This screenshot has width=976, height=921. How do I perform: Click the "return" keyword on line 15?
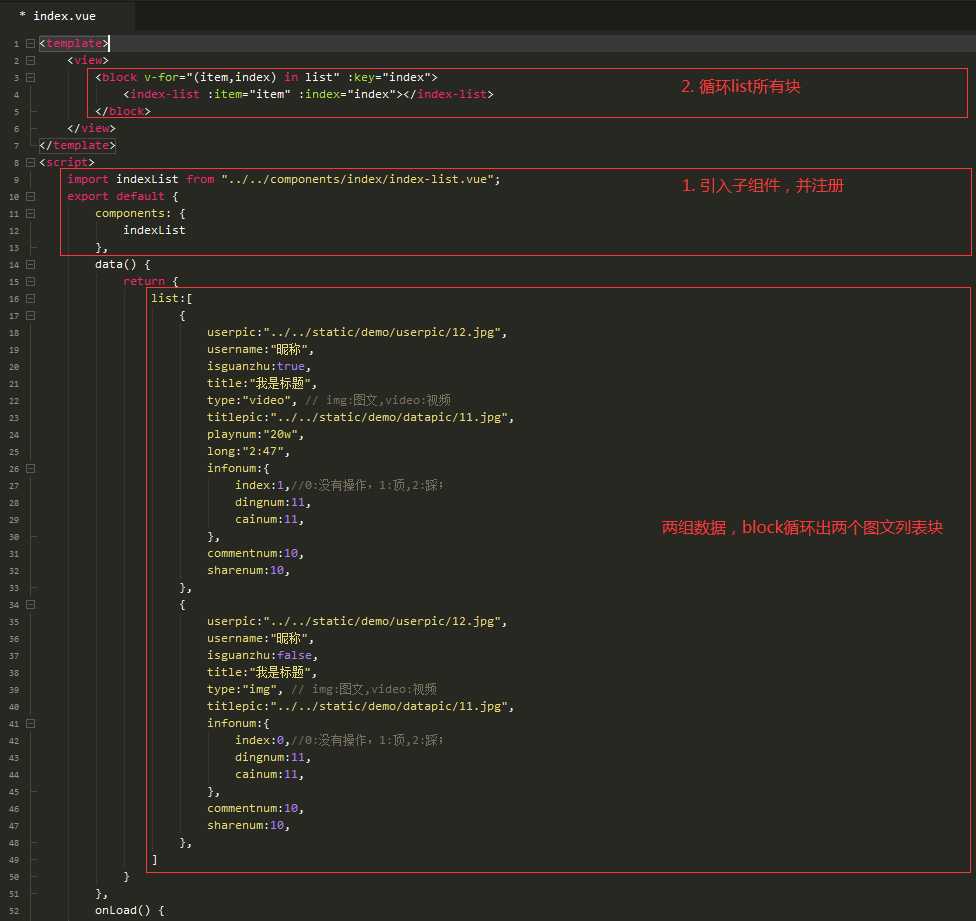pyautogui.click(x=144, y=281)
